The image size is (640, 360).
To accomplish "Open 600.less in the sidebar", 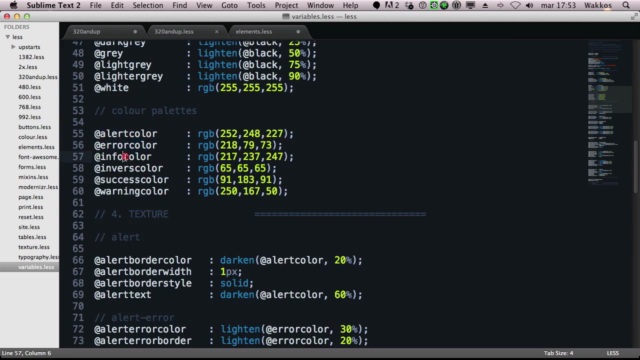I will pyautogui.click(x=29, y=97).
